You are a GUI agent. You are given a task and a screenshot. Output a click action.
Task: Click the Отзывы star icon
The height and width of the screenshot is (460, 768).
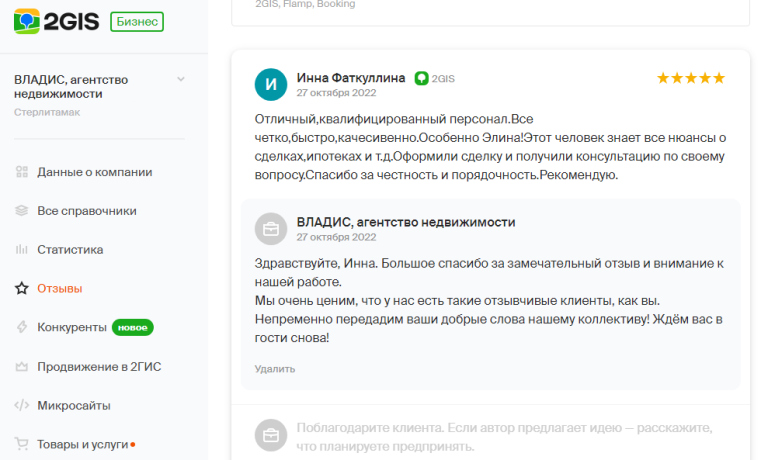pos(22,288)
